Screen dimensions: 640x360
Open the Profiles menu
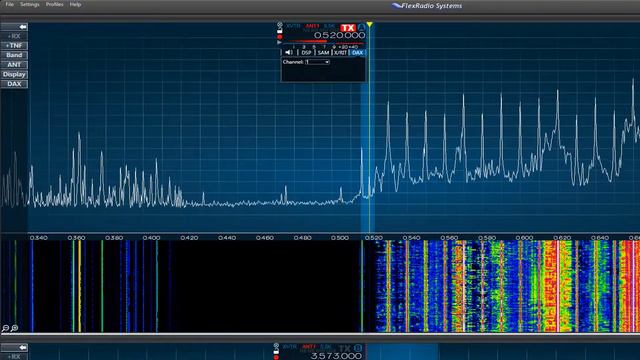[x=54, y=4]
